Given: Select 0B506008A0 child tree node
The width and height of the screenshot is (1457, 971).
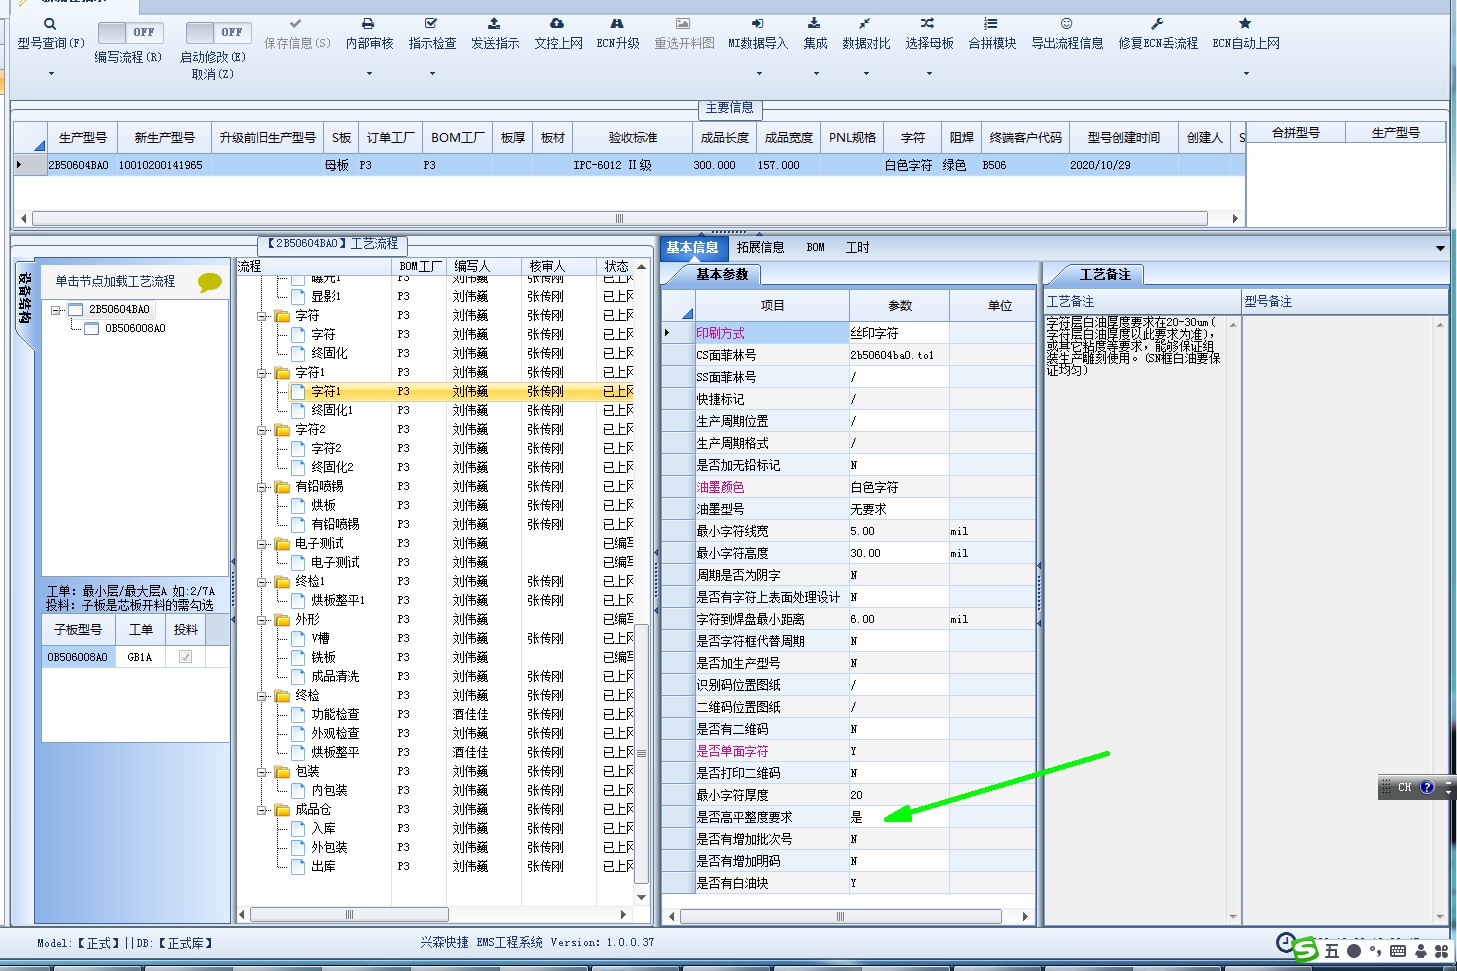Looking at the screenshot, I should pyautogui.click(x=135, y=329).
